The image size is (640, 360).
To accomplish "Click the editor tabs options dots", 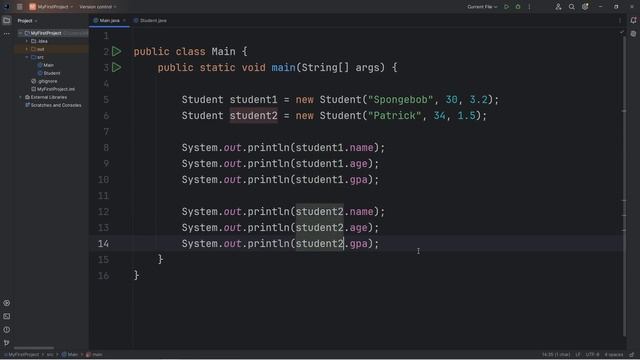I will coord(620,20).
